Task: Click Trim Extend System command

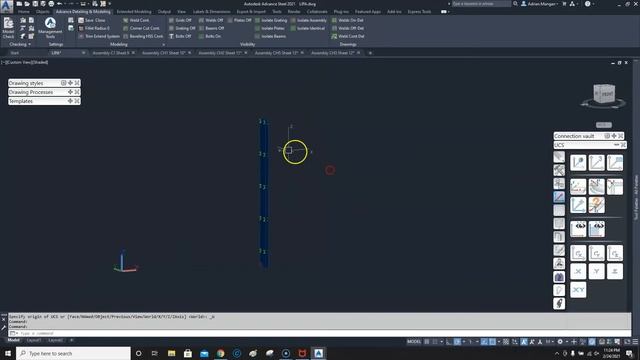Action: (99, 36)
